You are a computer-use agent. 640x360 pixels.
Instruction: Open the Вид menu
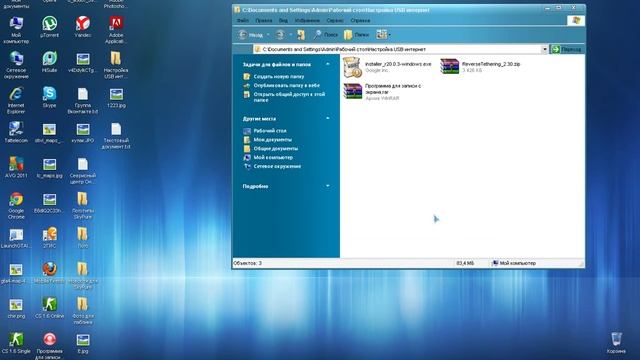[283, 20]
